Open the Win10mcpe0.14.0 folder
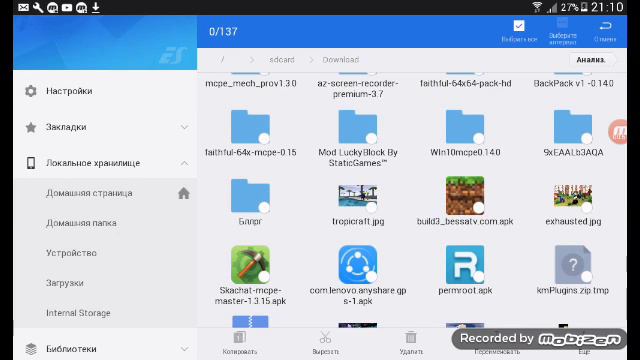Image resolution: width=640 pixels, height=360 pixels. coord(465,127)
